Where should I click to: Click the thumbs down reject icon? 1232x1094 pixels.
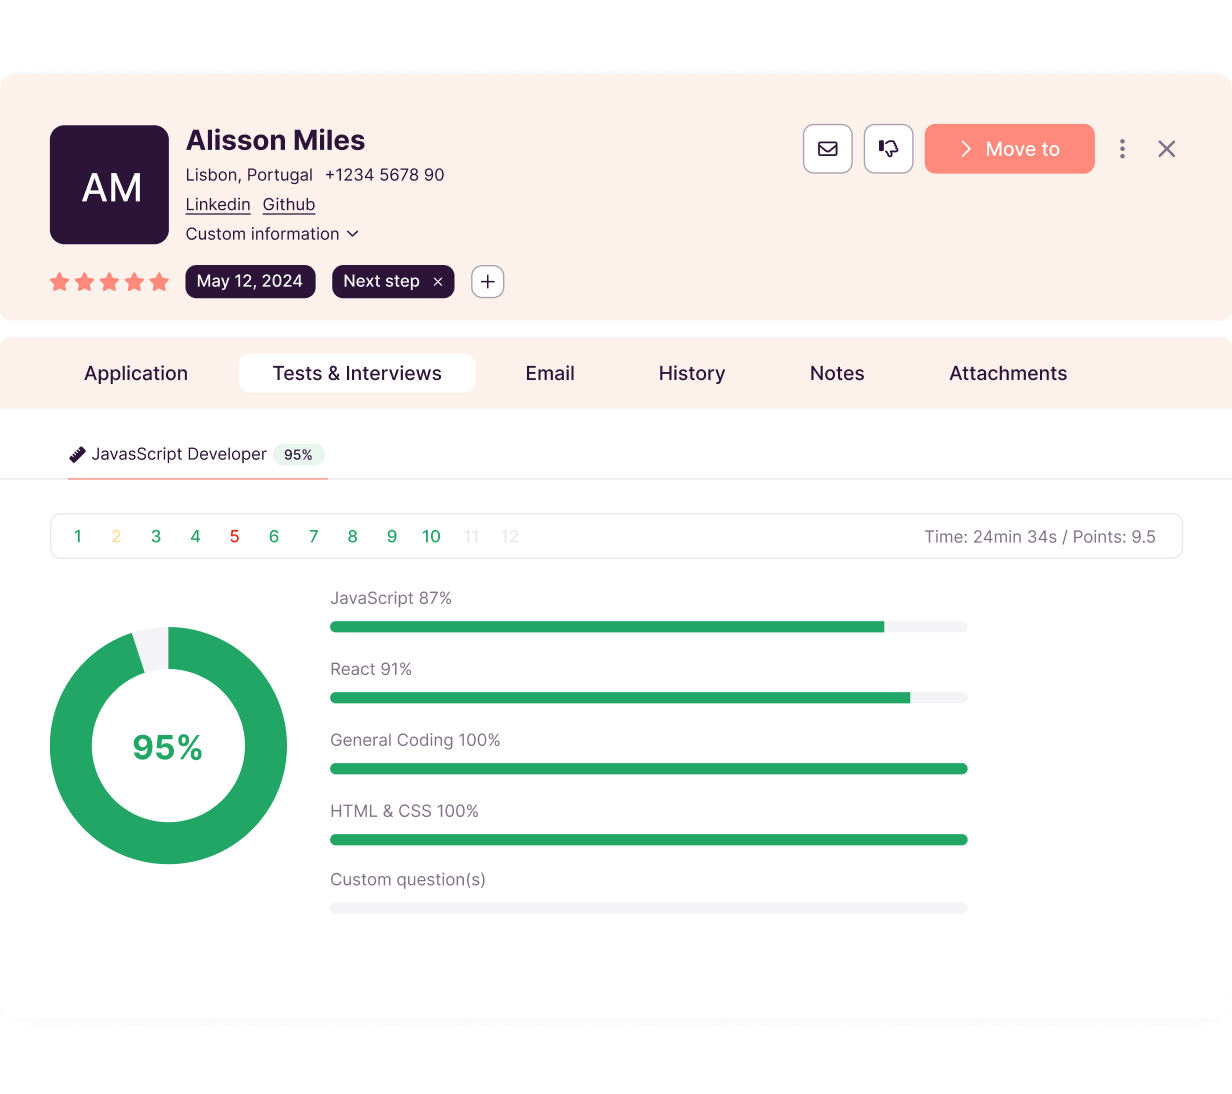point(888,149)
